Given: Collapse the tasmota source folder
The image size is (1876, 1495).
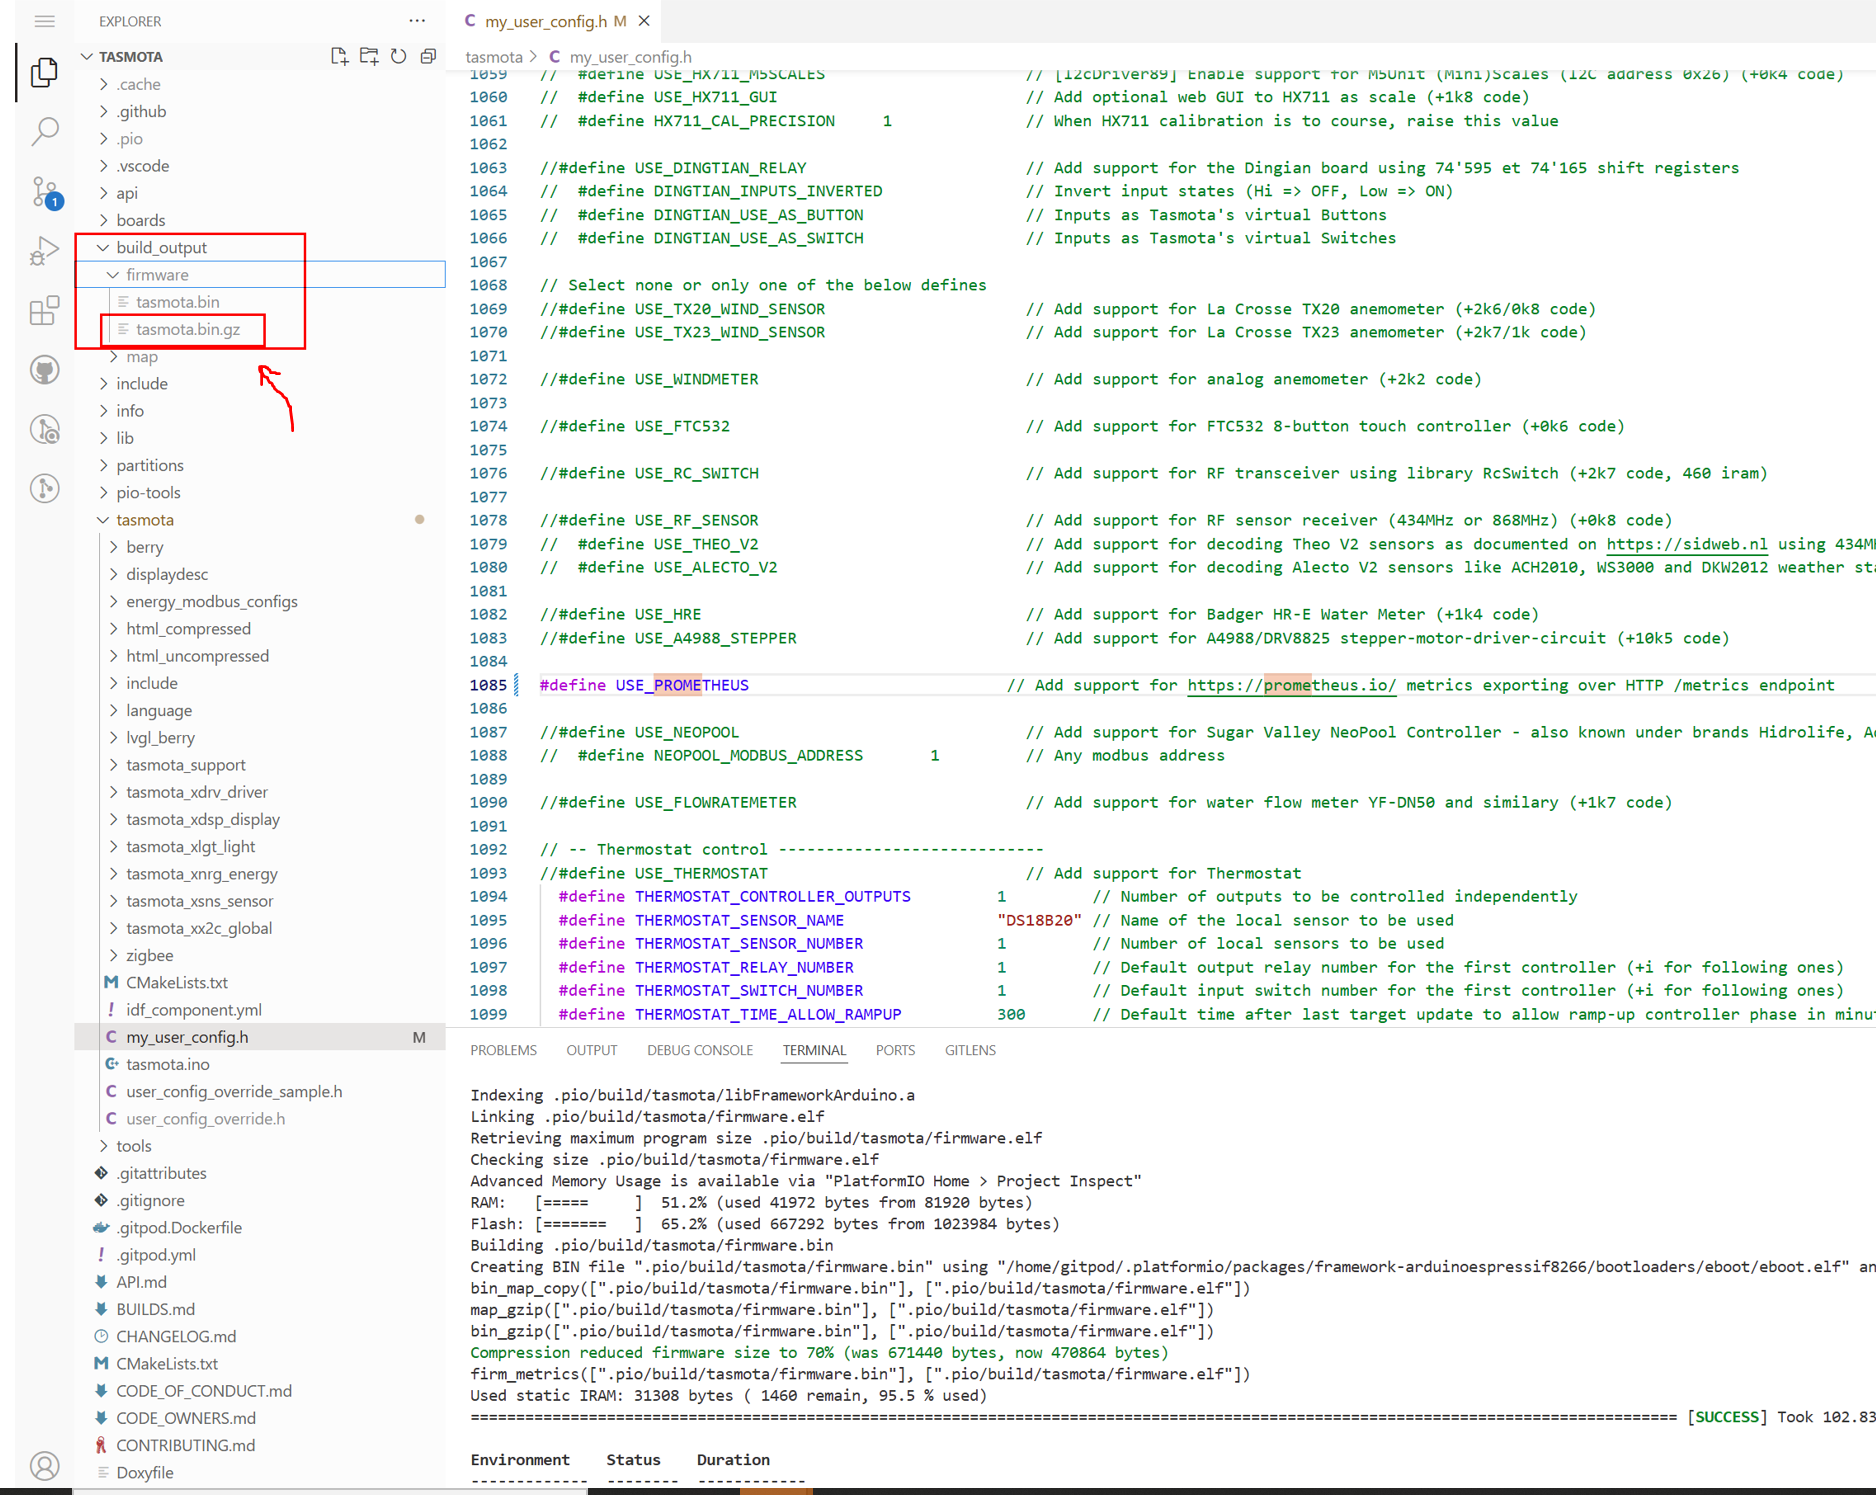Looking at the screenshot, I should pos(145,519).
